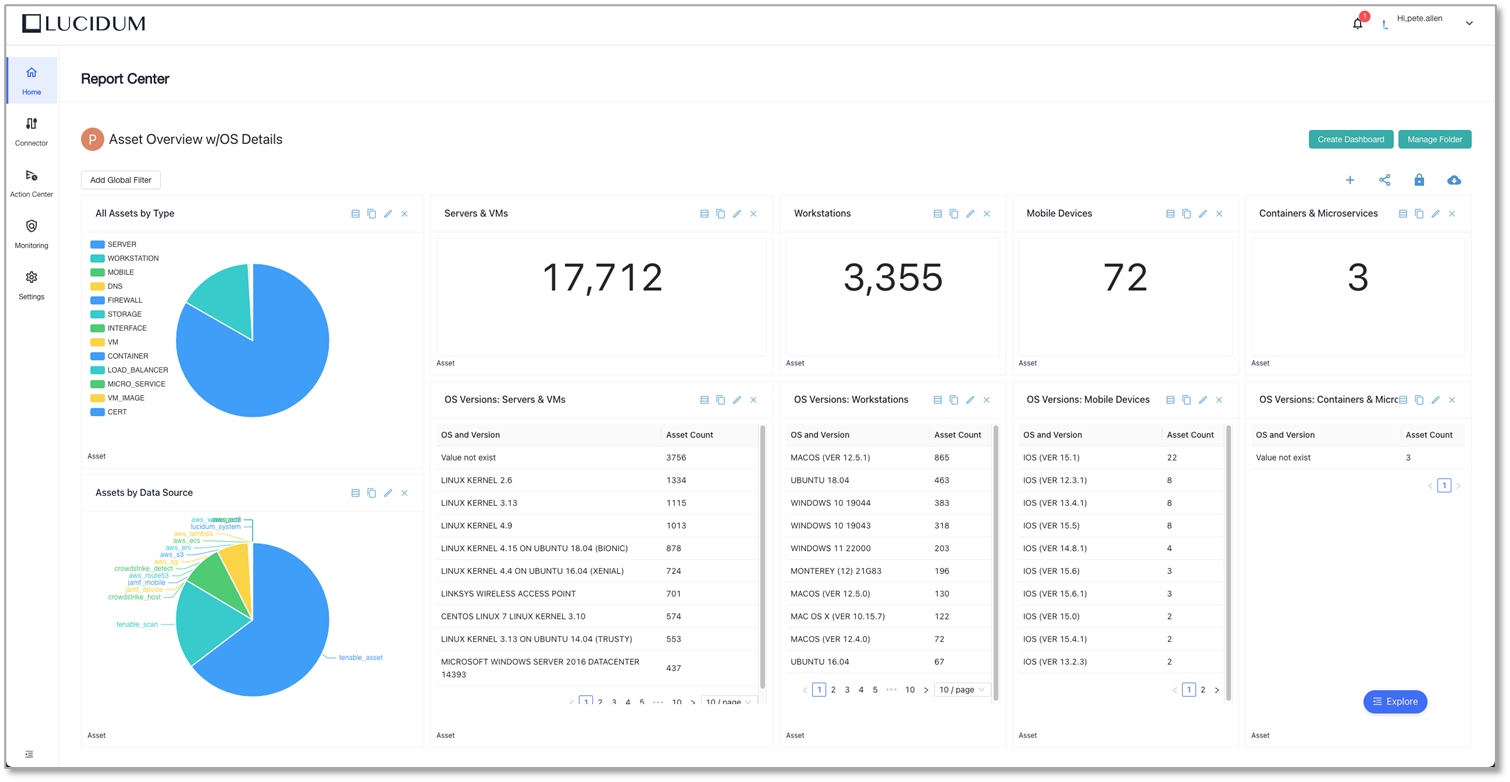Go to Home in sidebar
1510x782 pixels.
tap(32, 80)
